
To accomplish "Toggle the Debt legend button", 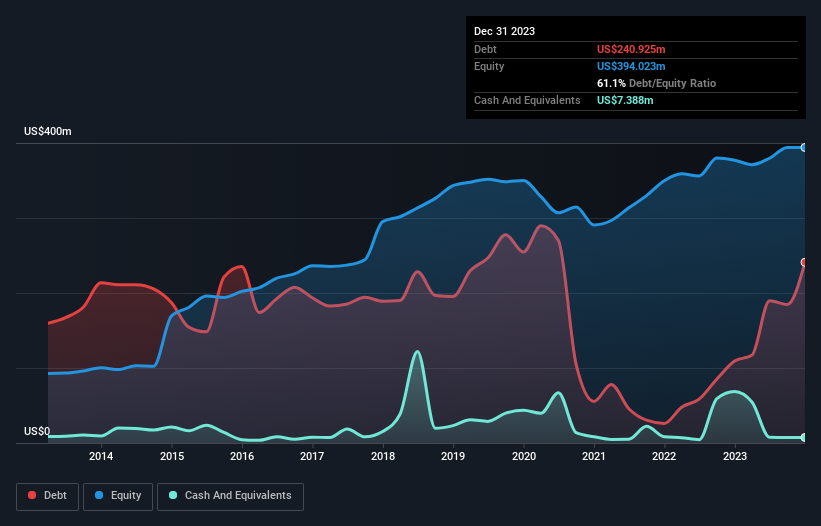I will pos(48,496).
